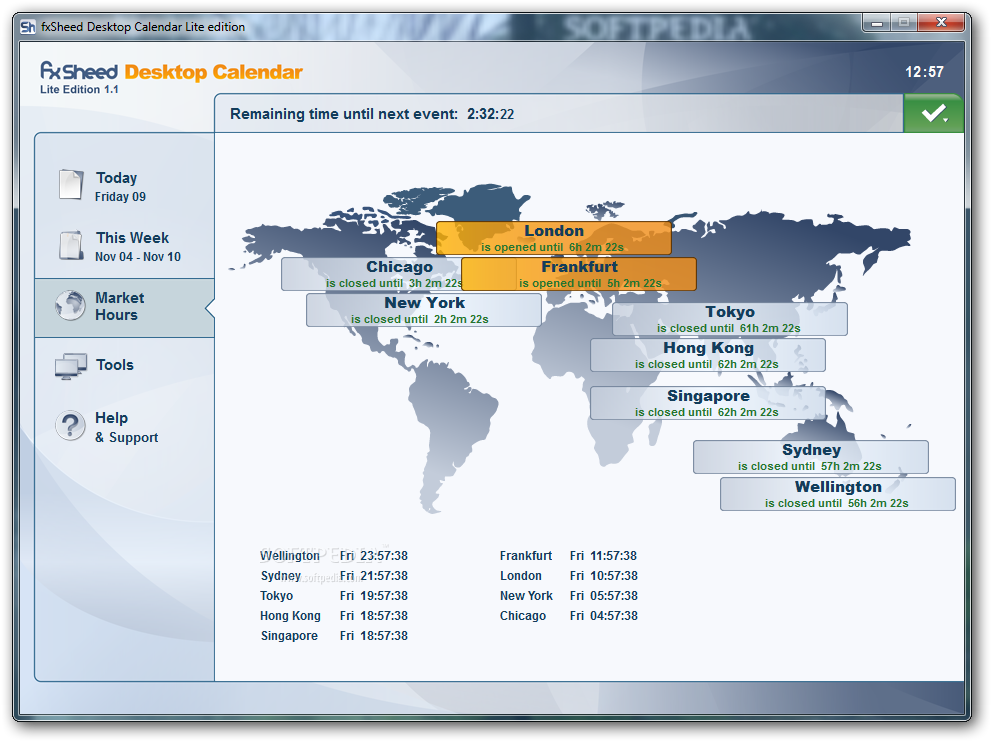Select the Hong Kong market box
Viewport: 992px width, 742px height.
click(x=708, y=355)
